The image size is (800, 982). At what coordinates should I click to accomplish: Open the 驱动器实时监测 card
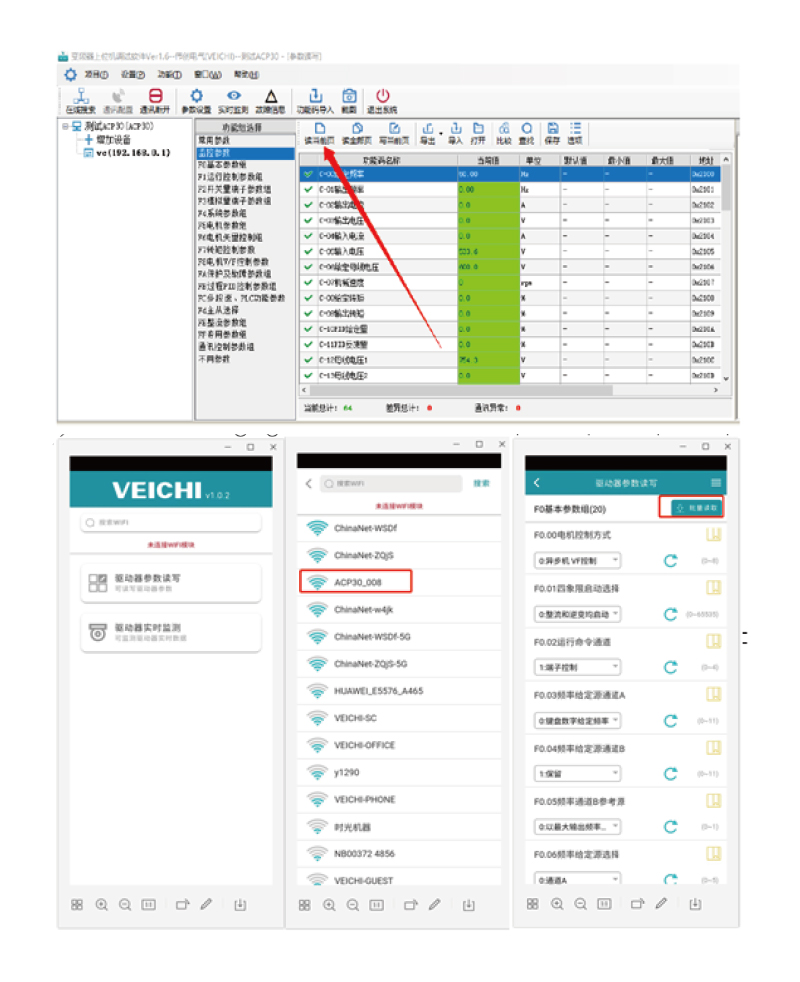[170, 633]
